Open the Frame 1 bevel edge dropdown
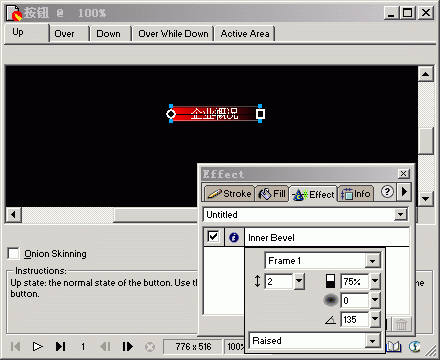Viewport: 440px width, 360px height. pos(373,261)
